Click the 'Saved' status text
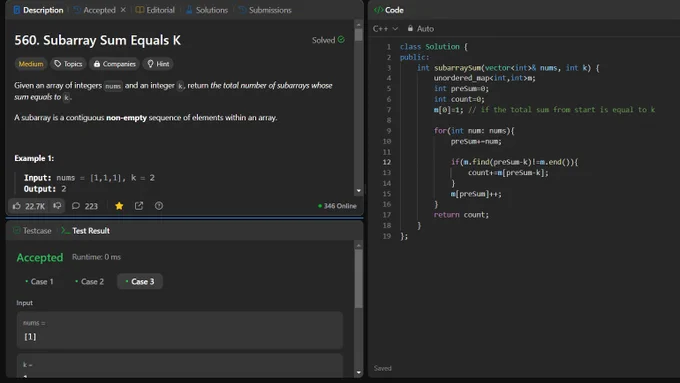The height and width of the screenshot is (383, 680). pyautogui.click(x=382, y=368)
